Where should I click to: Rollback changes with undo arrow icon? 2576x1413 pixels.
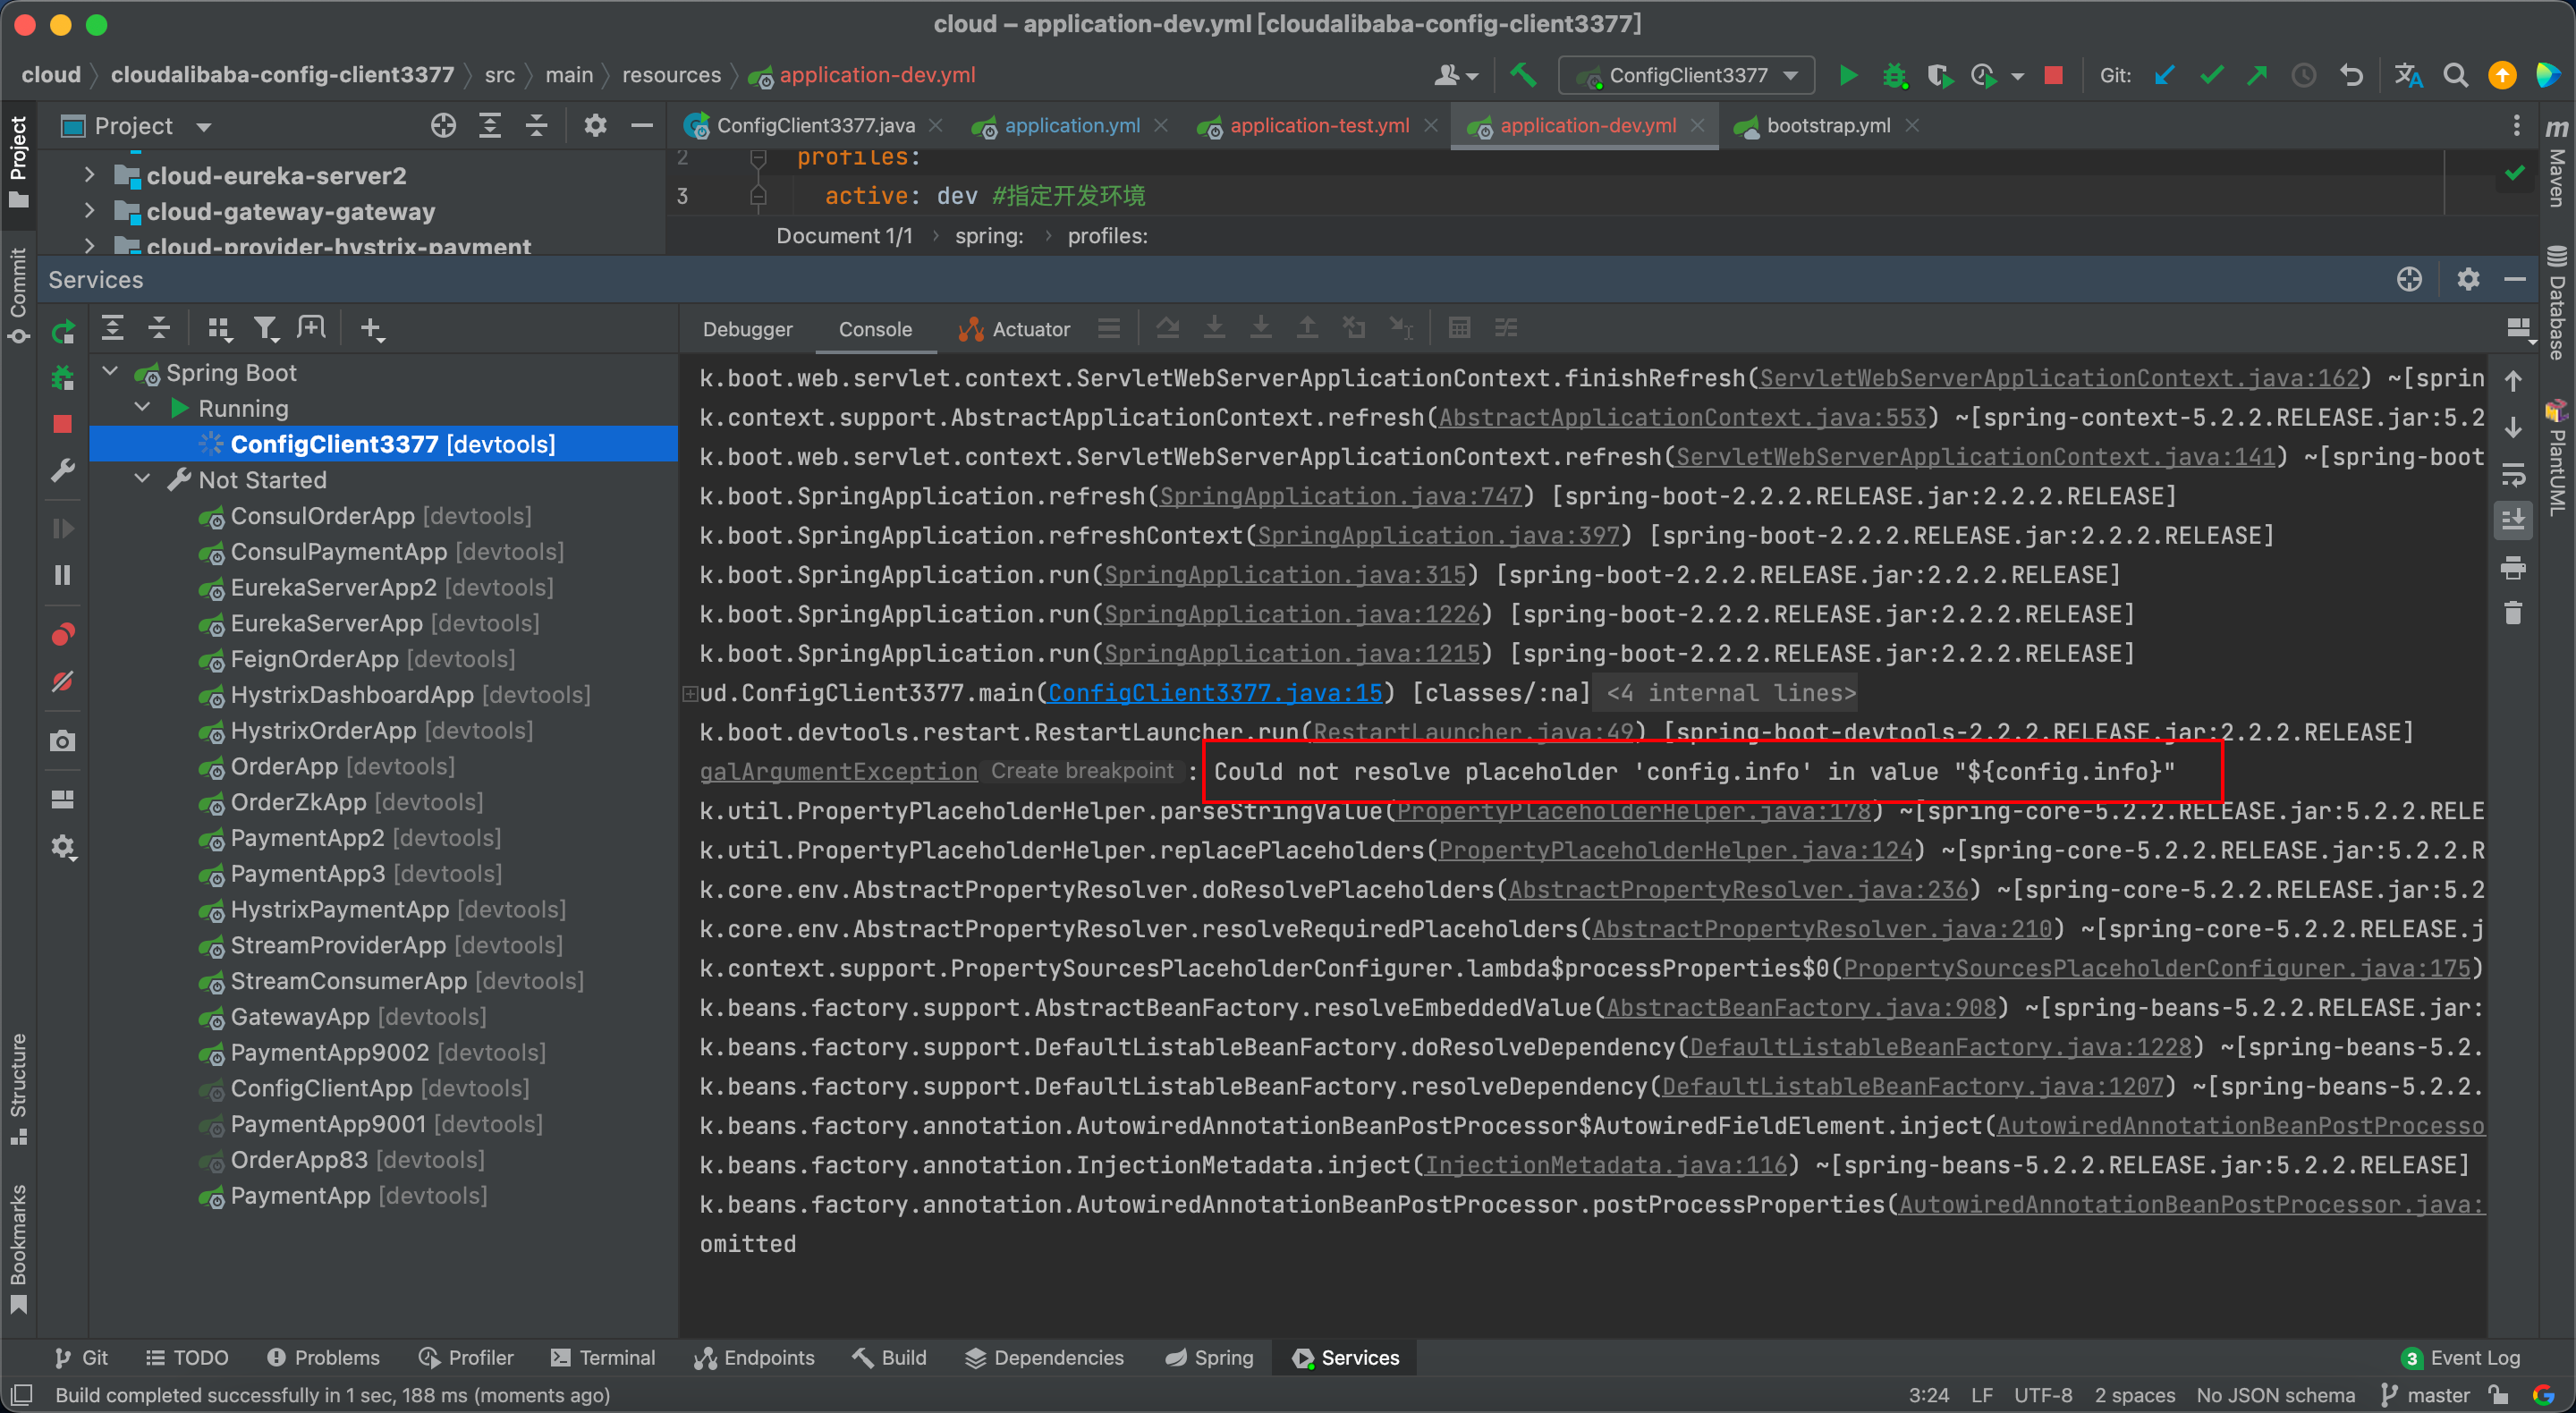(x=2351, y=75)
